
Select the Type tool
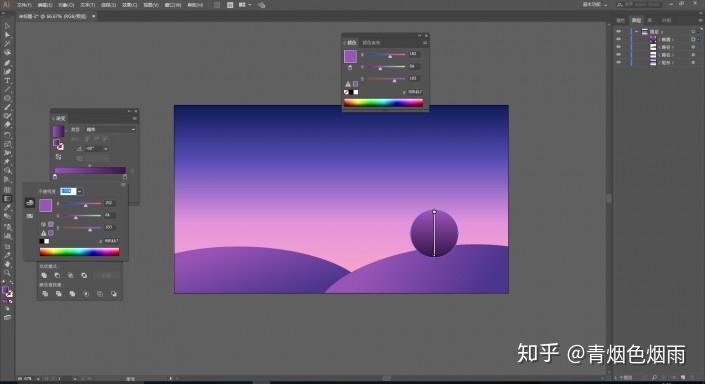click(7, 80)
